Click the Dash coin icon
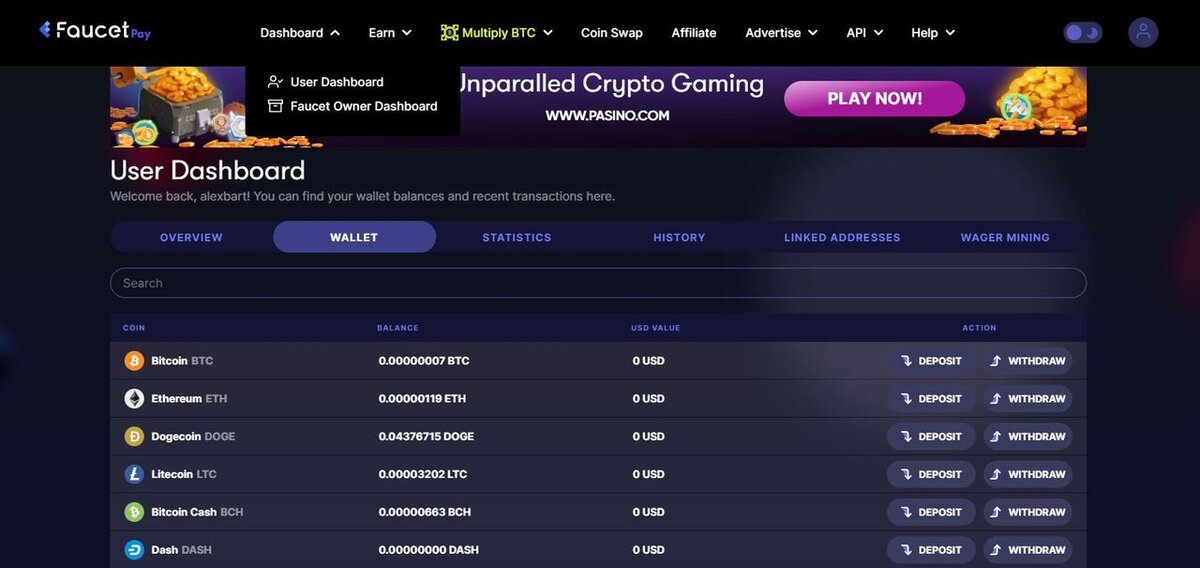The image size is (1200, 568). coord(134,550)
